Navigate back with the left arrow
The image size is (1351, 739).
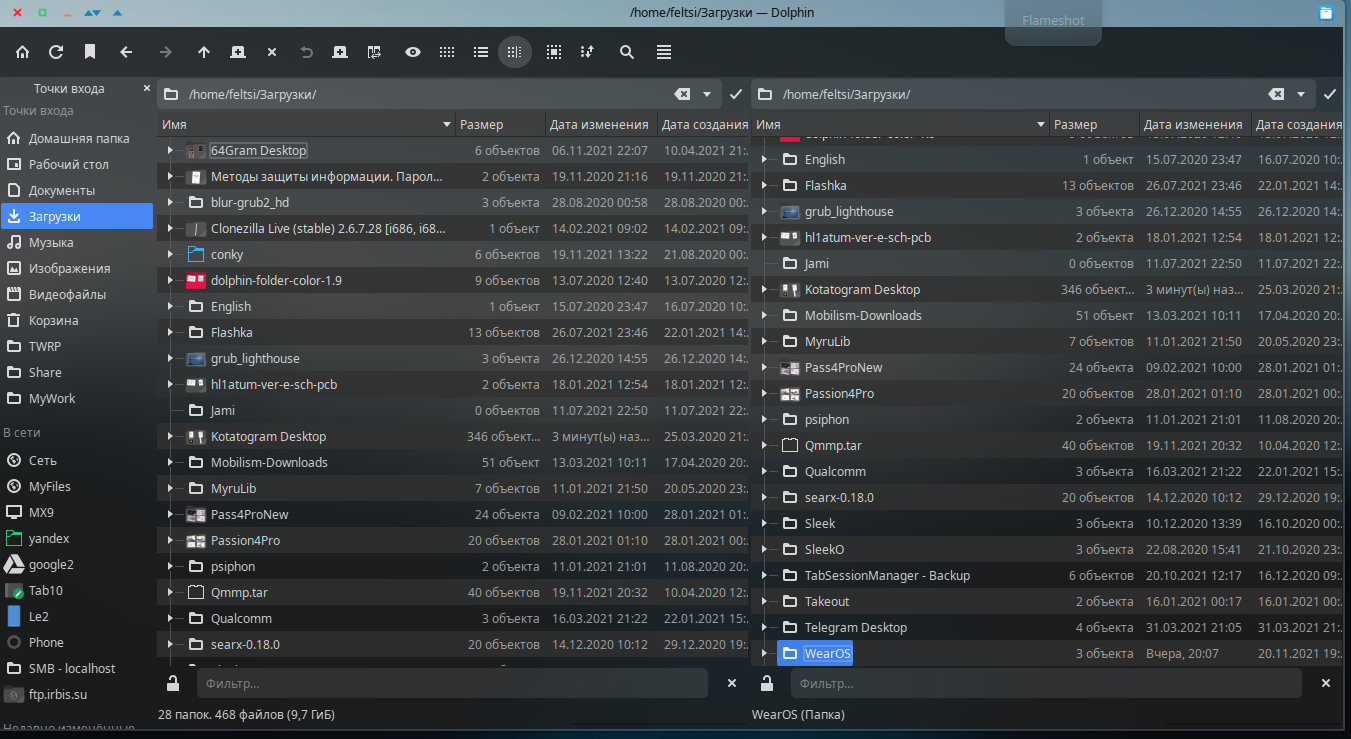coord(126,52)
